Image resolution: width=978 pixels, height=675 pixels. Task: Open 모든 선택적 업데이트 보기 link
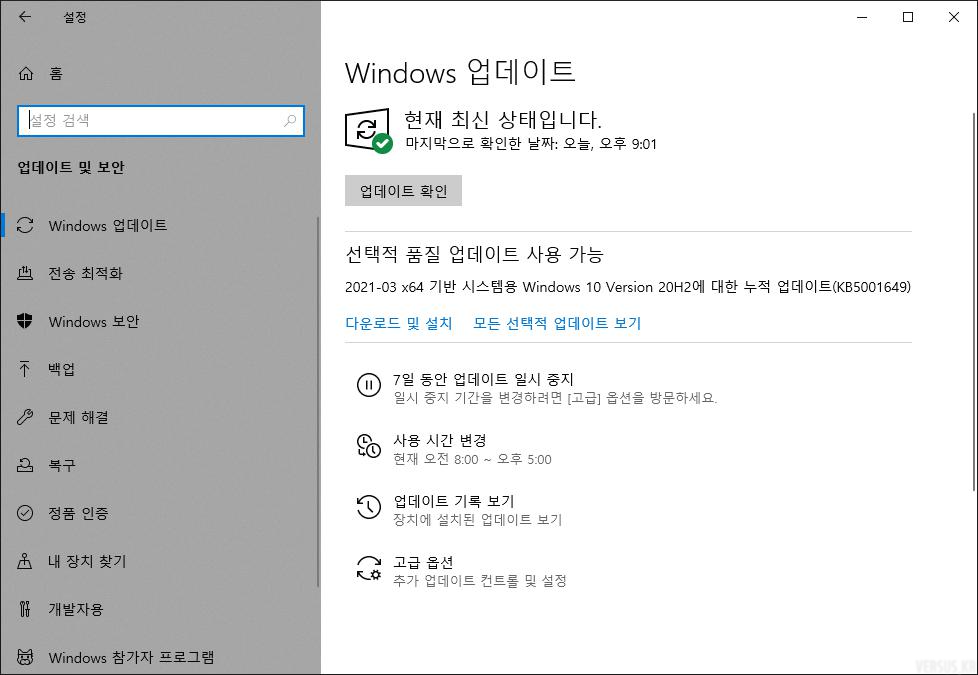tap(557, 323)
